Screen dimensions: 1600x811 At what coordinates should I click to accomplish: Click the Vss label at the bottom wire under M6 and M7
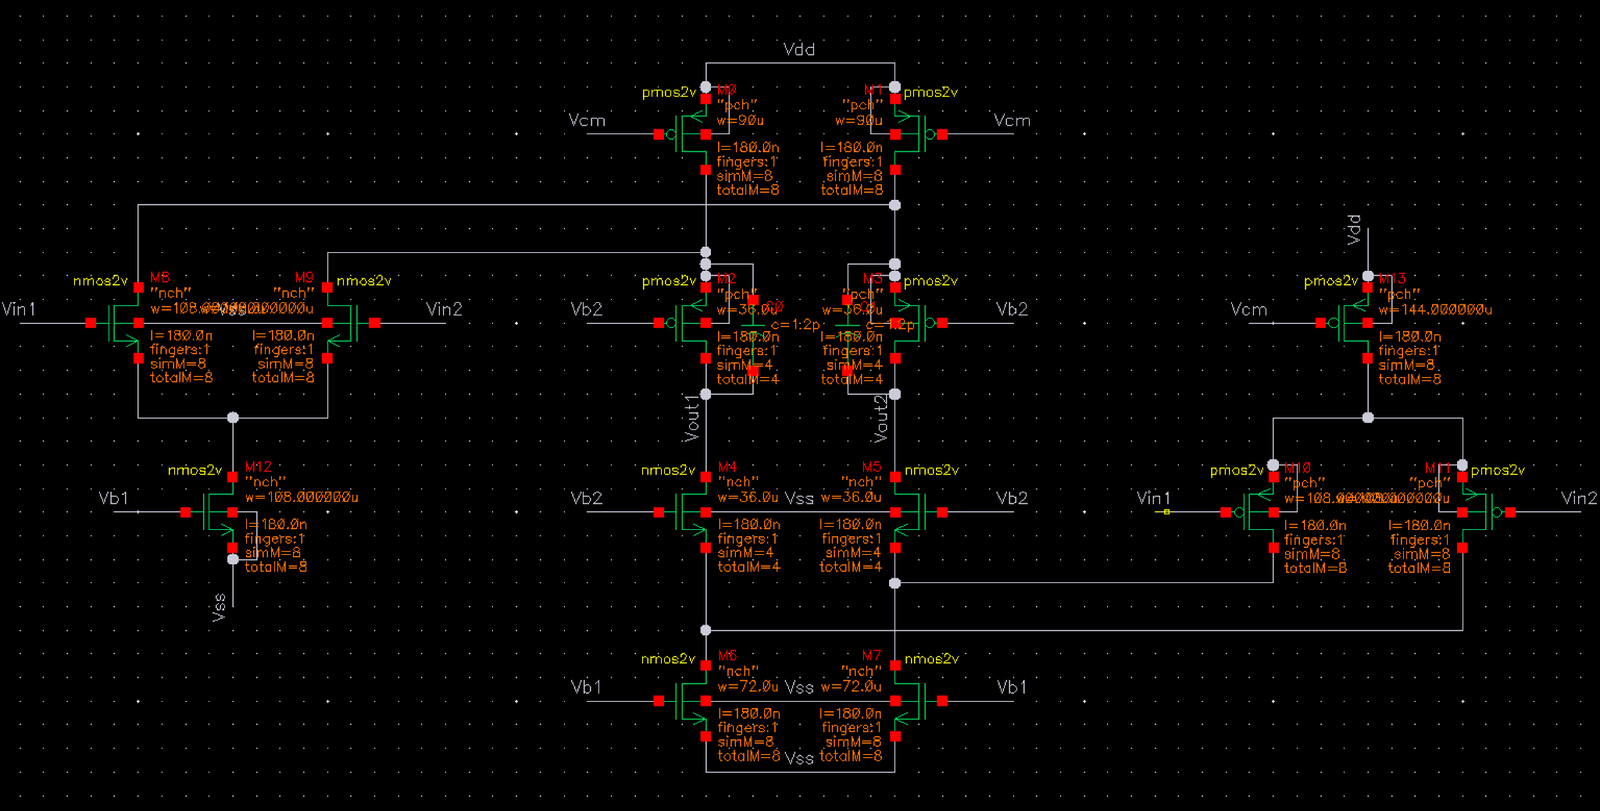click(799, 758)
